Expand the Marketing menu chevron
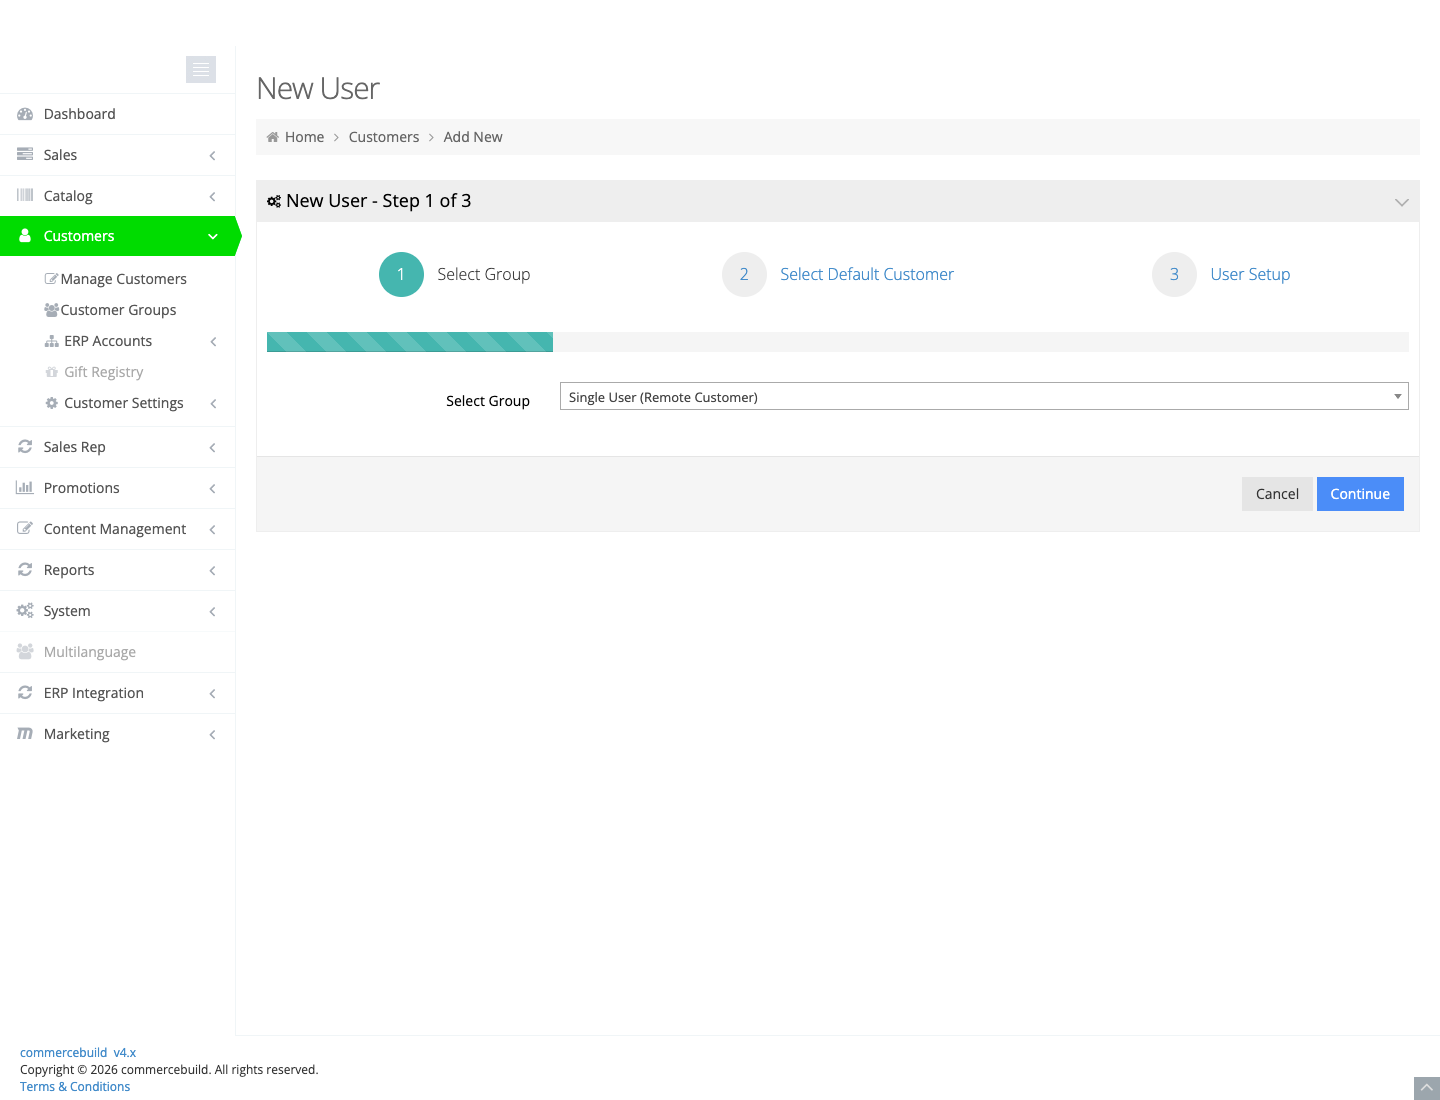Image resolution: width=1440 pixels, height=1100 pixels. 212,735
